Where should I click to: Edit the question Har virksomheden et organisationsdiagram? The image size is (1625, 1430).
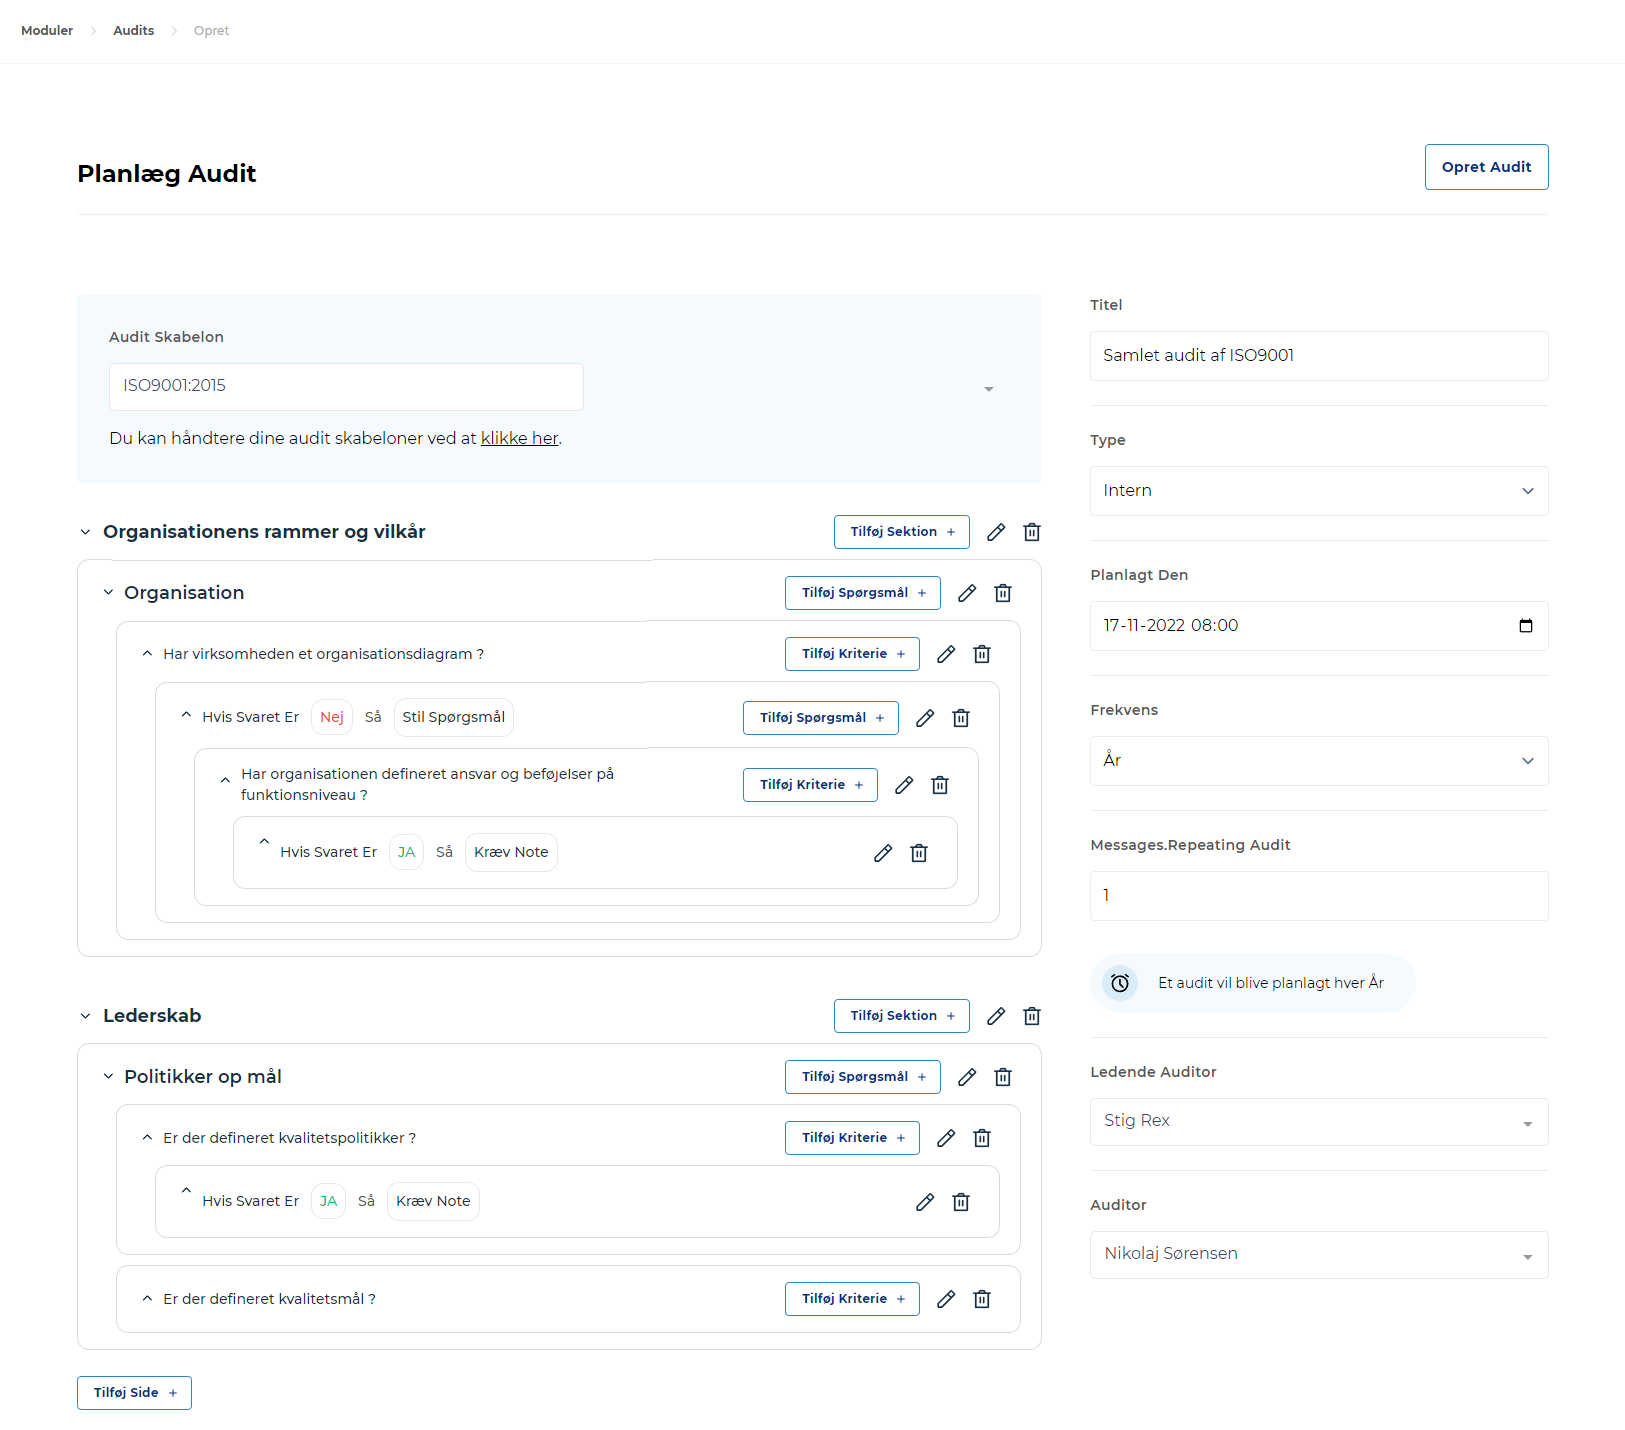click(x=946, y=653)
